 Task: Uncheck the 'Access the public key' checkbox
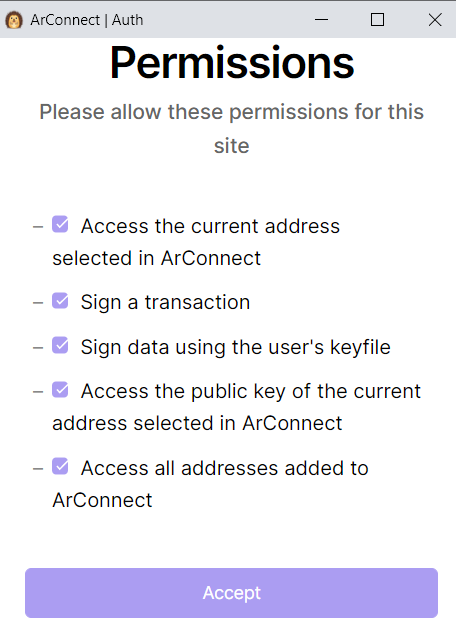pos(60,390)
